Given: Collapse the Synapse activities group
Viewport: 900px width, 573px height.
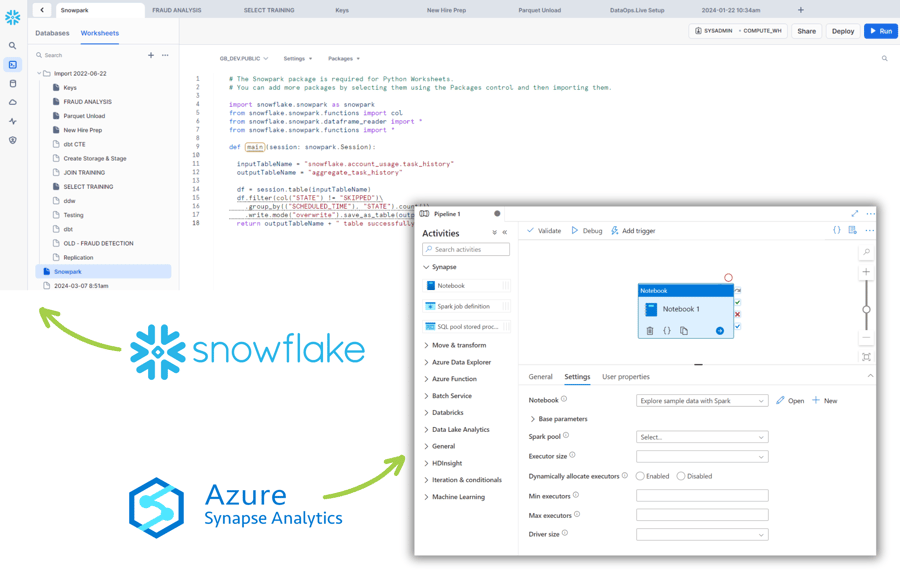Looking at the screenshot, I should (x=426, y=267).
